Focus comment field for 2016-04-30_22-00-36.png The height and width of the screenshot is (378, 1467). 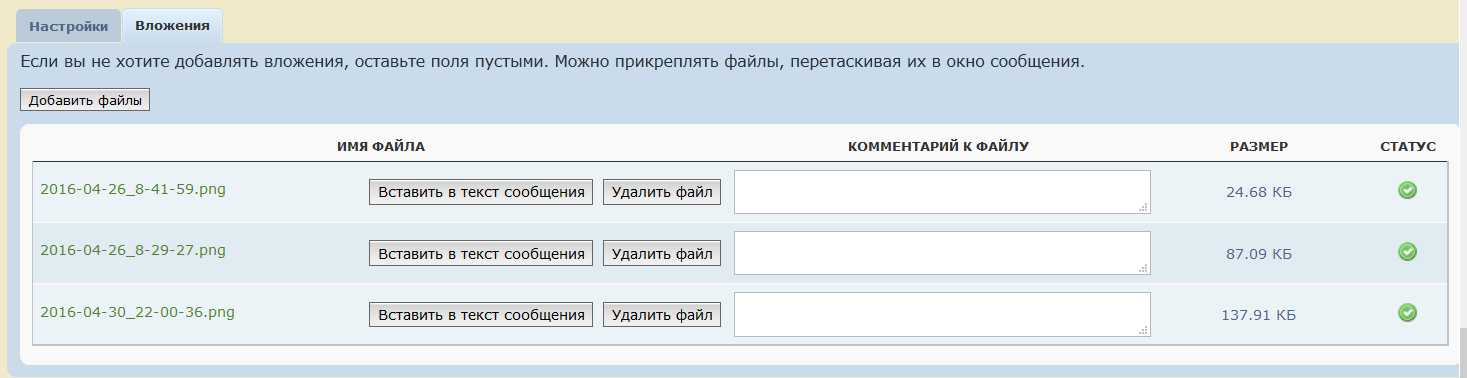click(x=942, y=314)
